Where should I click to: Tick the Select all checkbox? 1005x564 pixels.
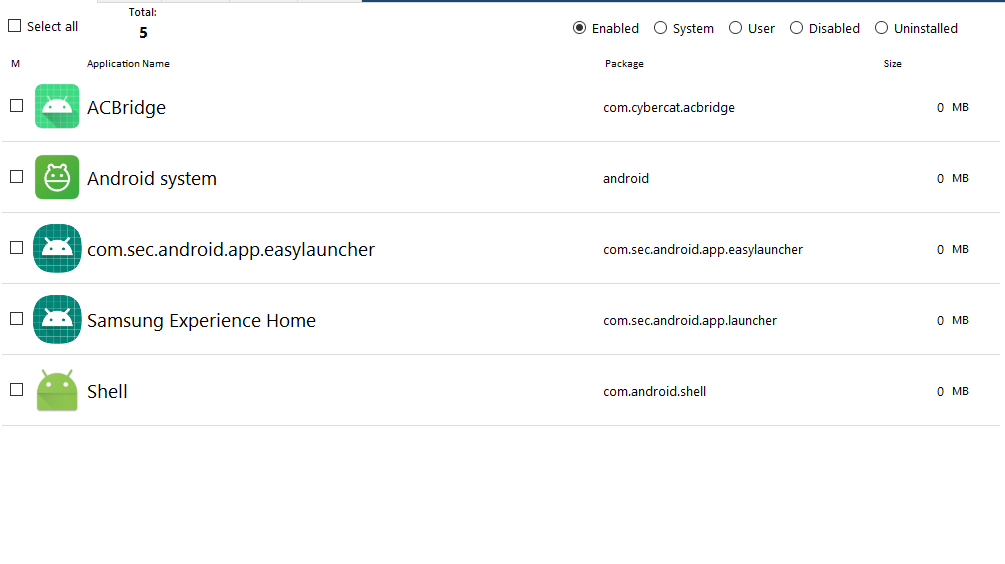coord(15,26)
